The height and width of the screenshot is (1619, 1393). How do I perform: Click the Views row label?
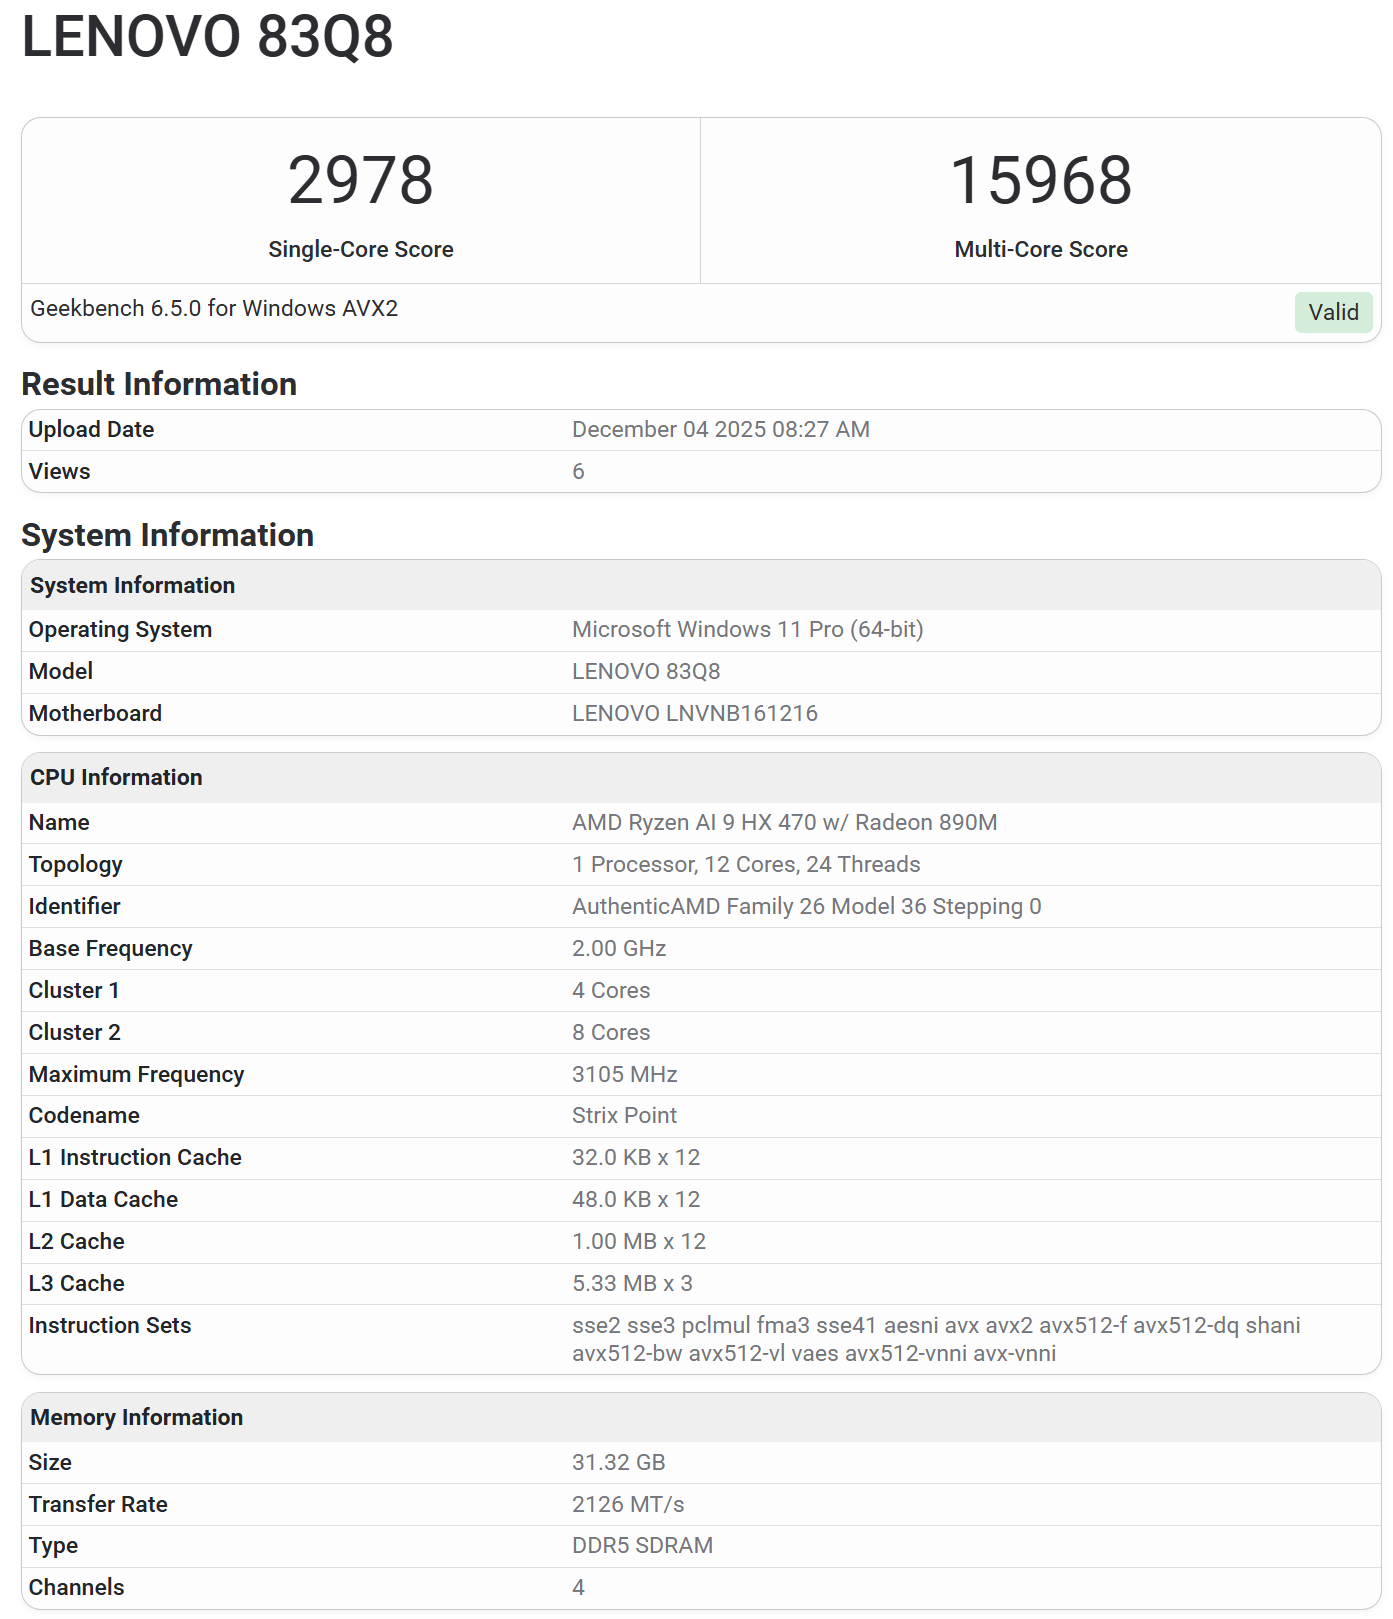(59, 472)
